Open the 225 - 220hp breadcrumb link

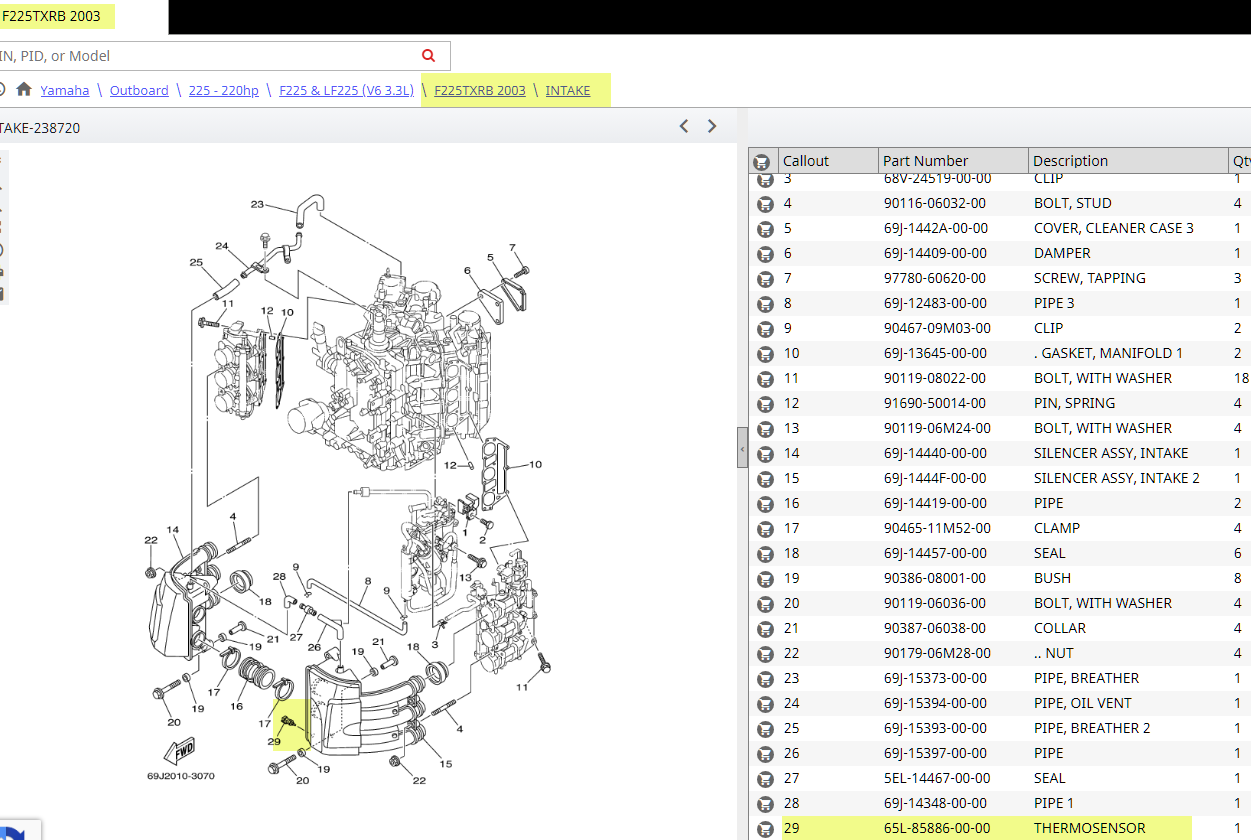click(224, 90)
